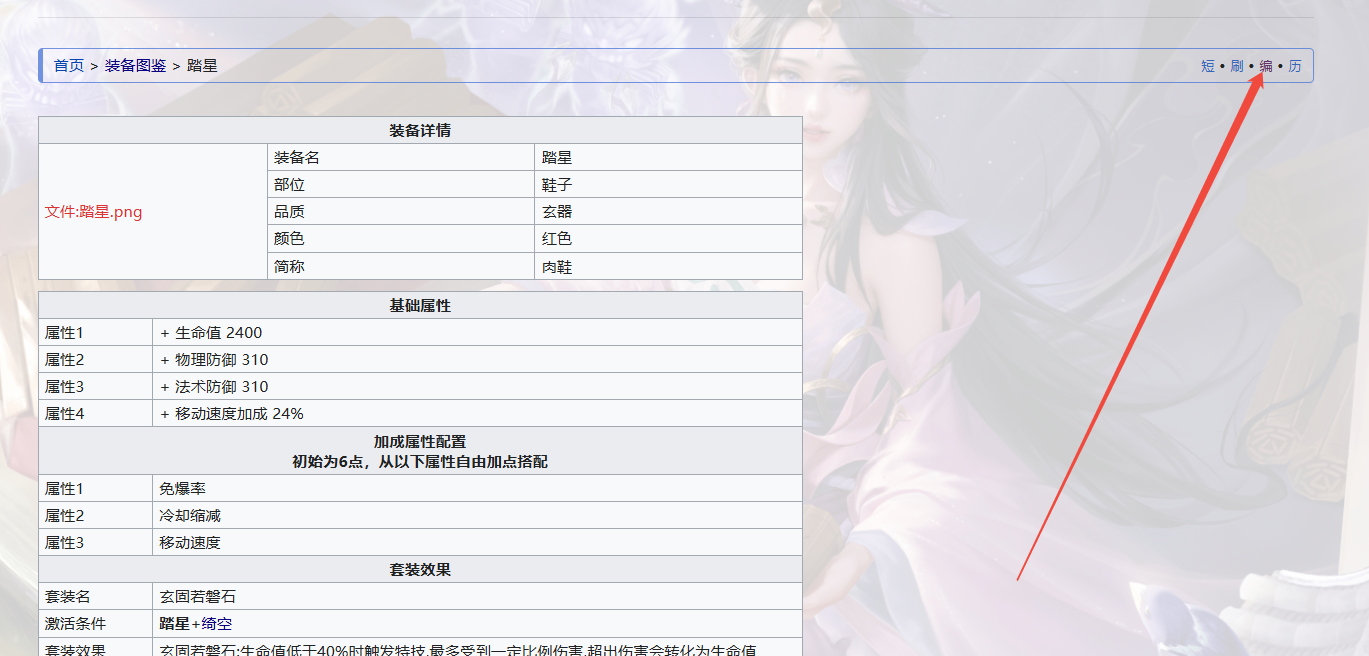Click the 冷却缩减 attribute cell

pos(477,516)
